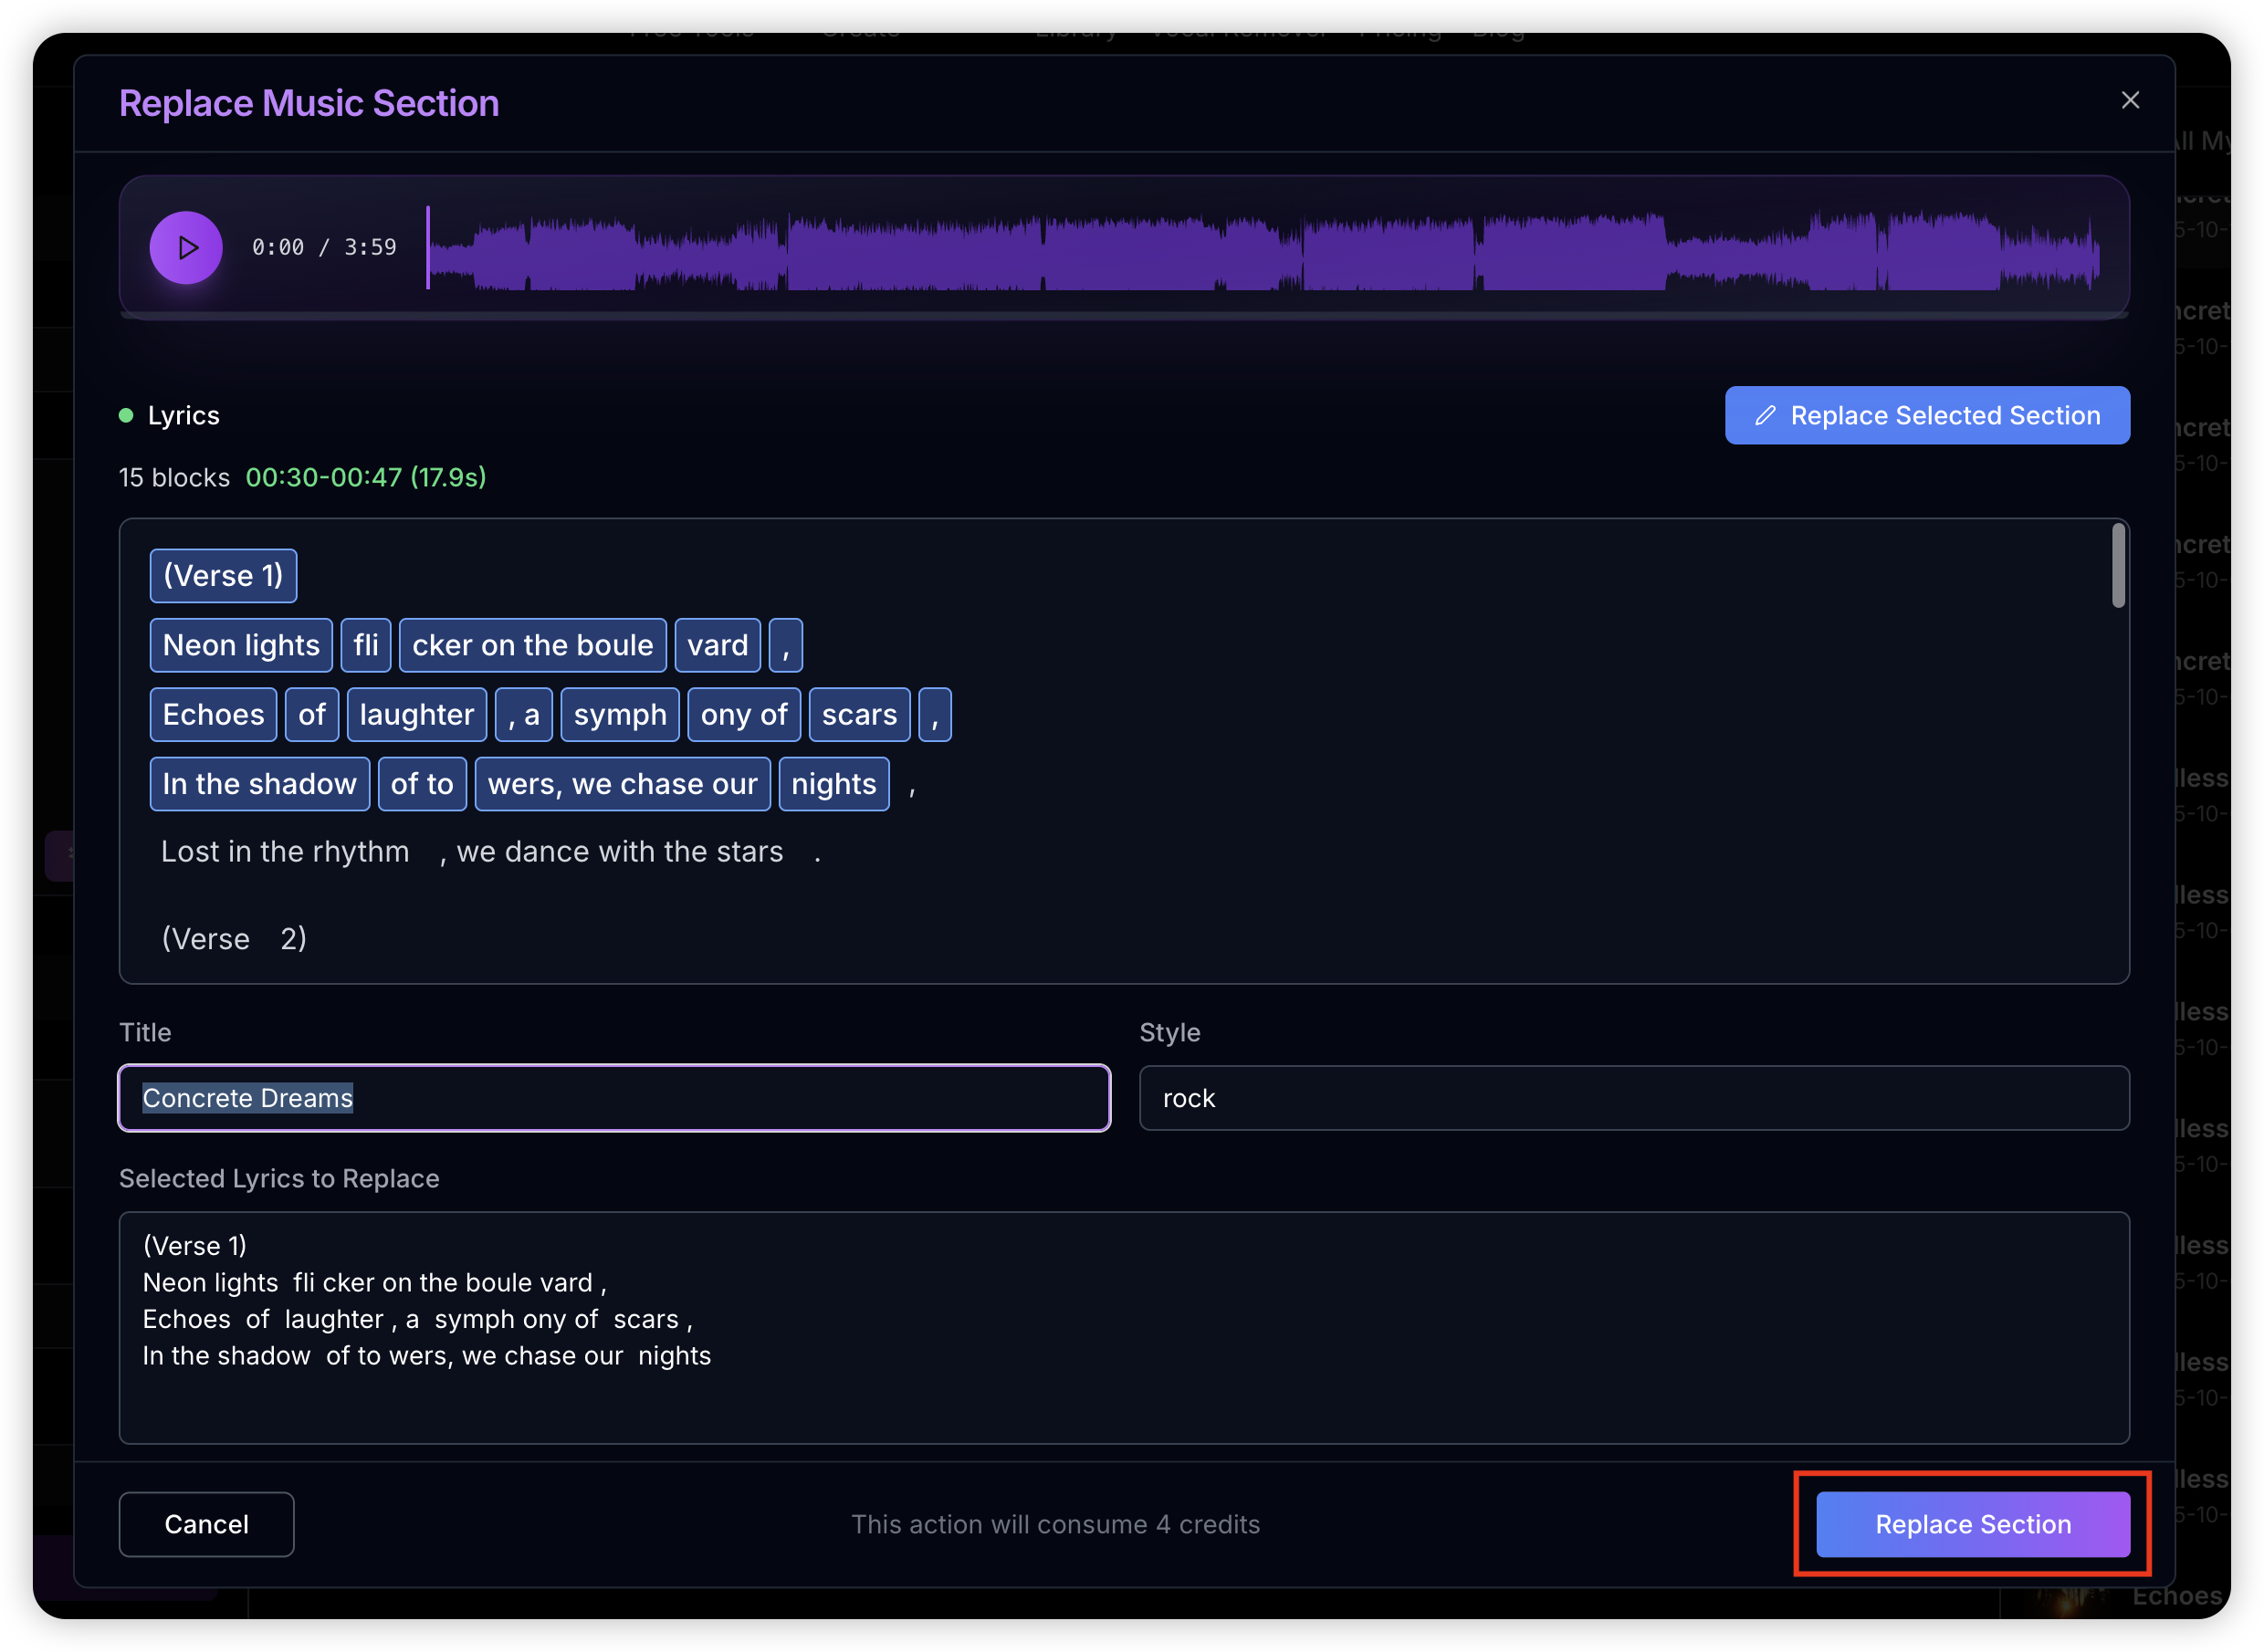
Task: Toggle the "(Verse 1)" lyric block
Action: tap(223, 576)
